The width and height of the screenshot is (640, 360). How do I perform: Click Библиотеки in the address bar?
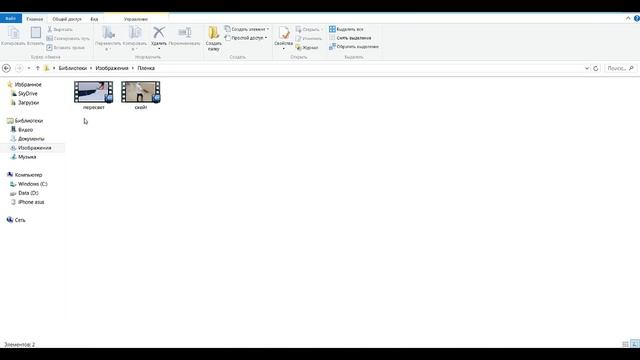coord(73,68)
